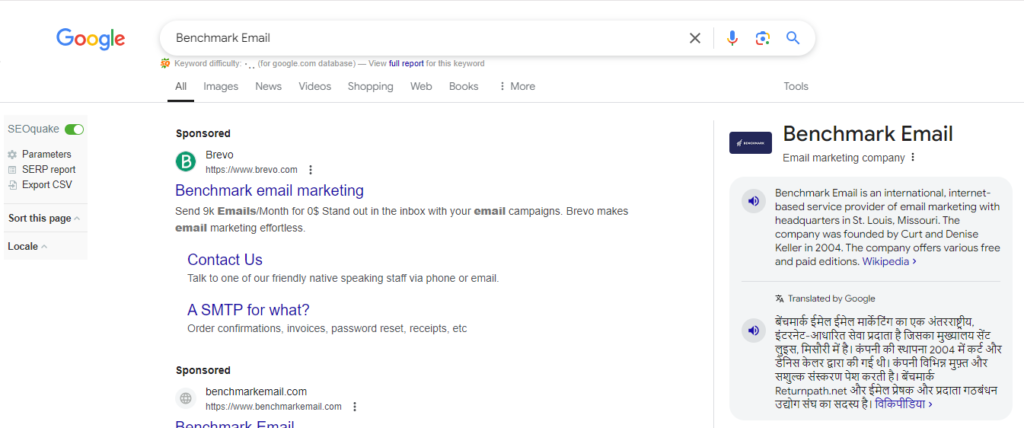Switch to the Books tab
The height and width of the screenshot is (428, 1024).
464,86
